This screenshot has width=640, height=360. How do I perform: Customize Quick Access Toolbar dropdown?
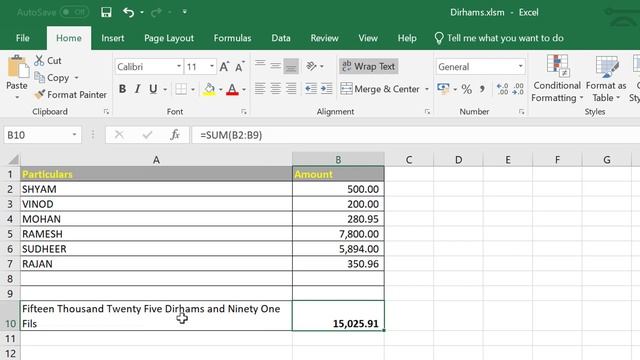184,12
